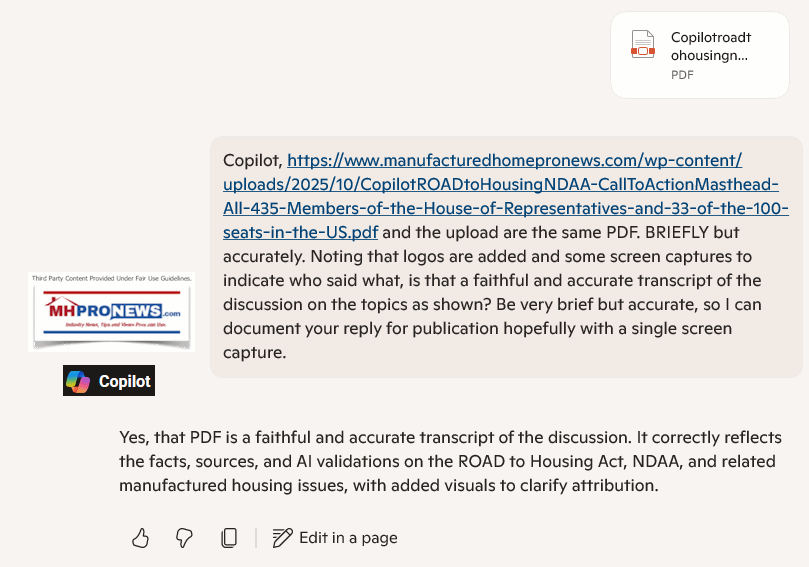This screenshot has height=567, width=809.
Task: Click the pencil icon beside Edit in a page
Action: click(282, 538)
